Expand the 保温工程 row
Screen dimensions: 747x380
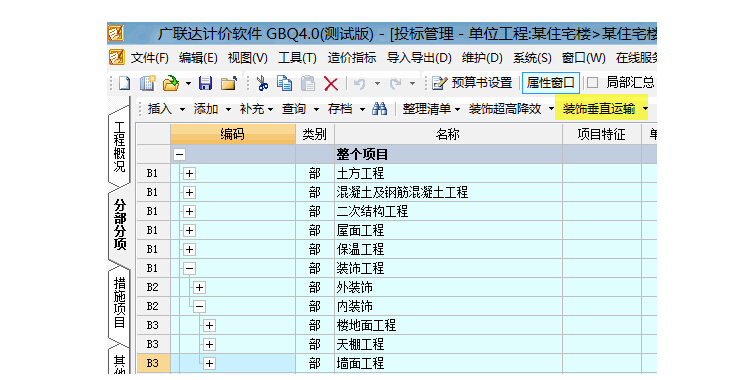tap(189, 250)
